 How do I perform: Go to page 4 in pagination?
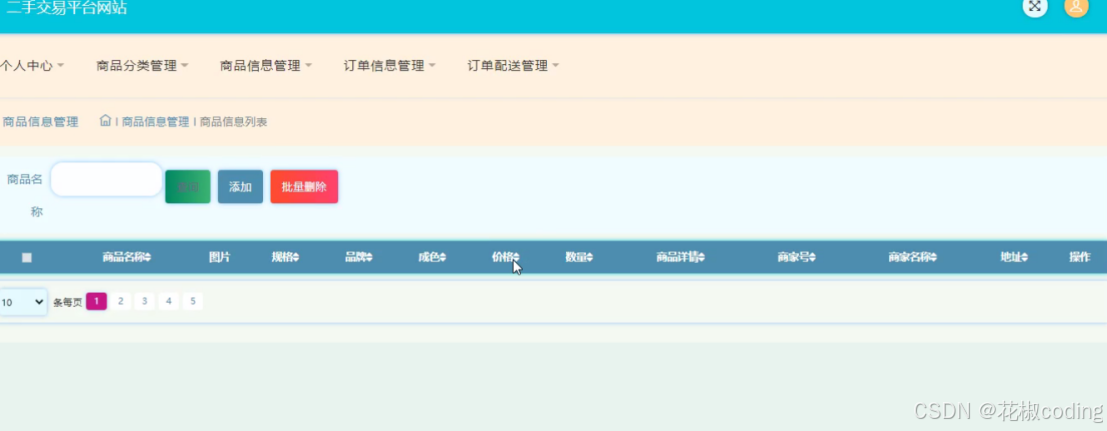[169, 302]
